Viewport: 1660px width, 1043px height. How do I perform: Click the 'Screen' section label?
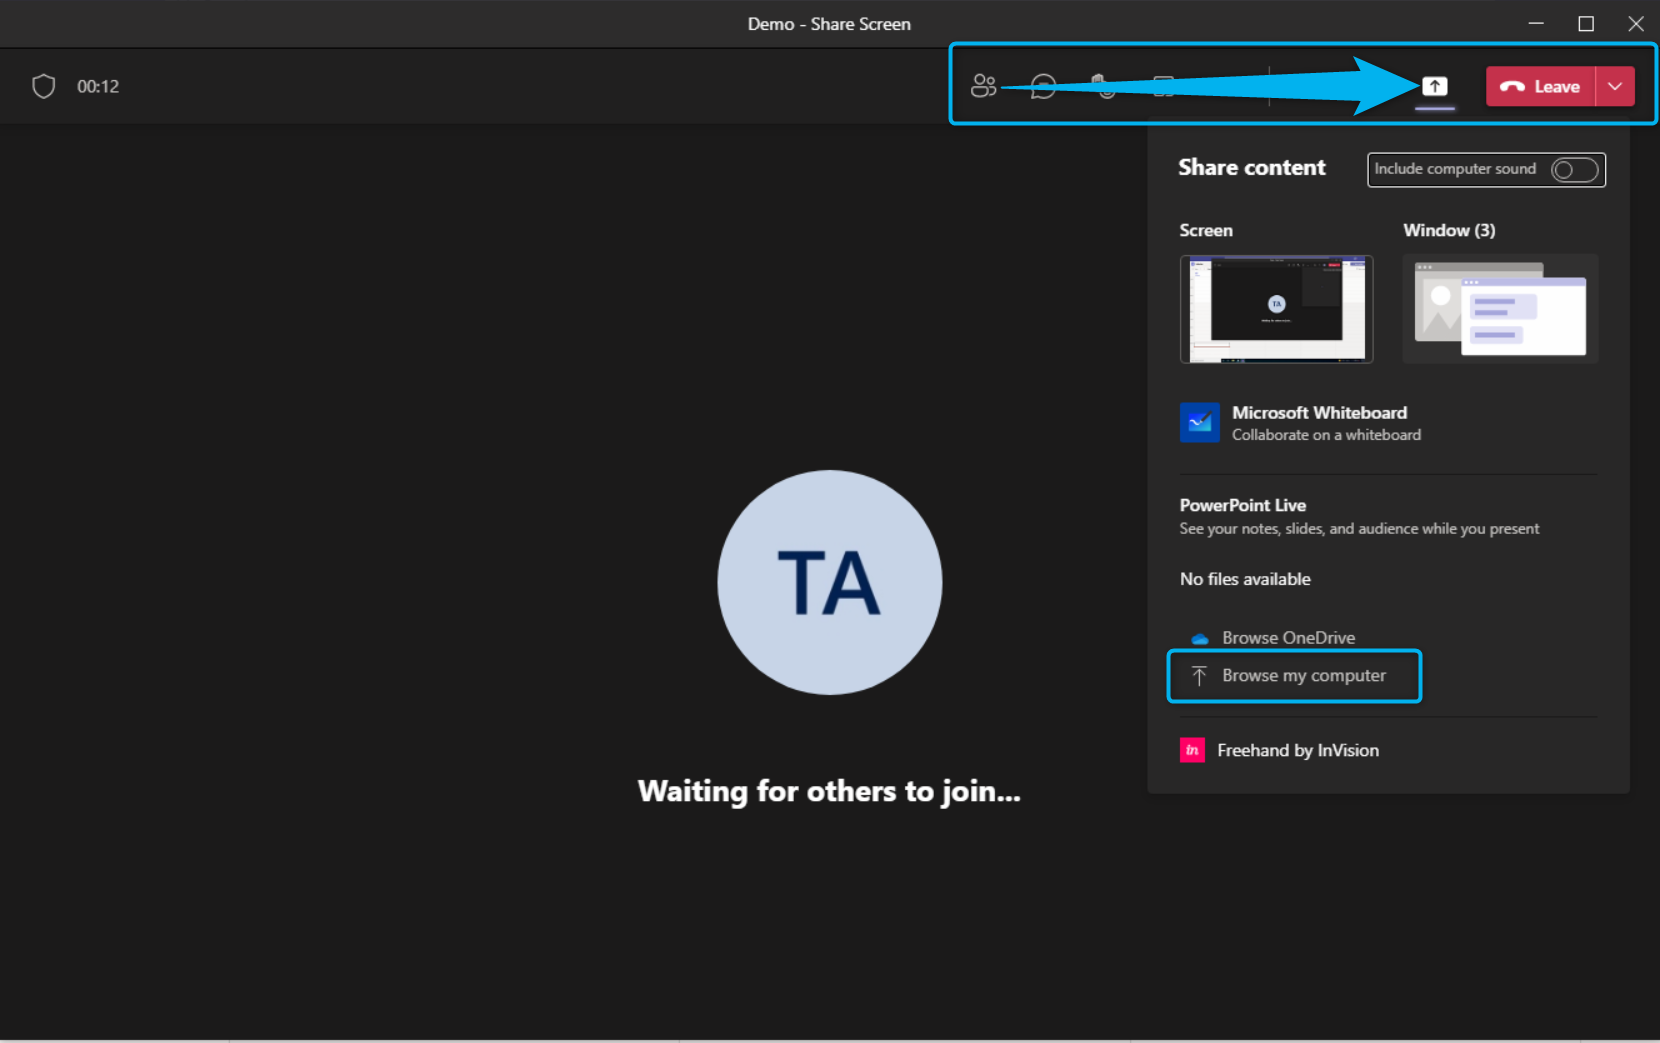click(1206, 230)
